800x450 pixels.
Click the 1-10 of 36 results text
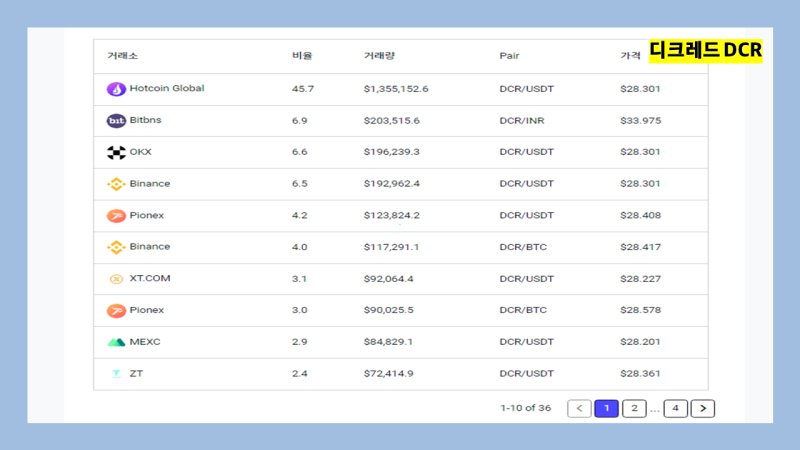point(526,408)
